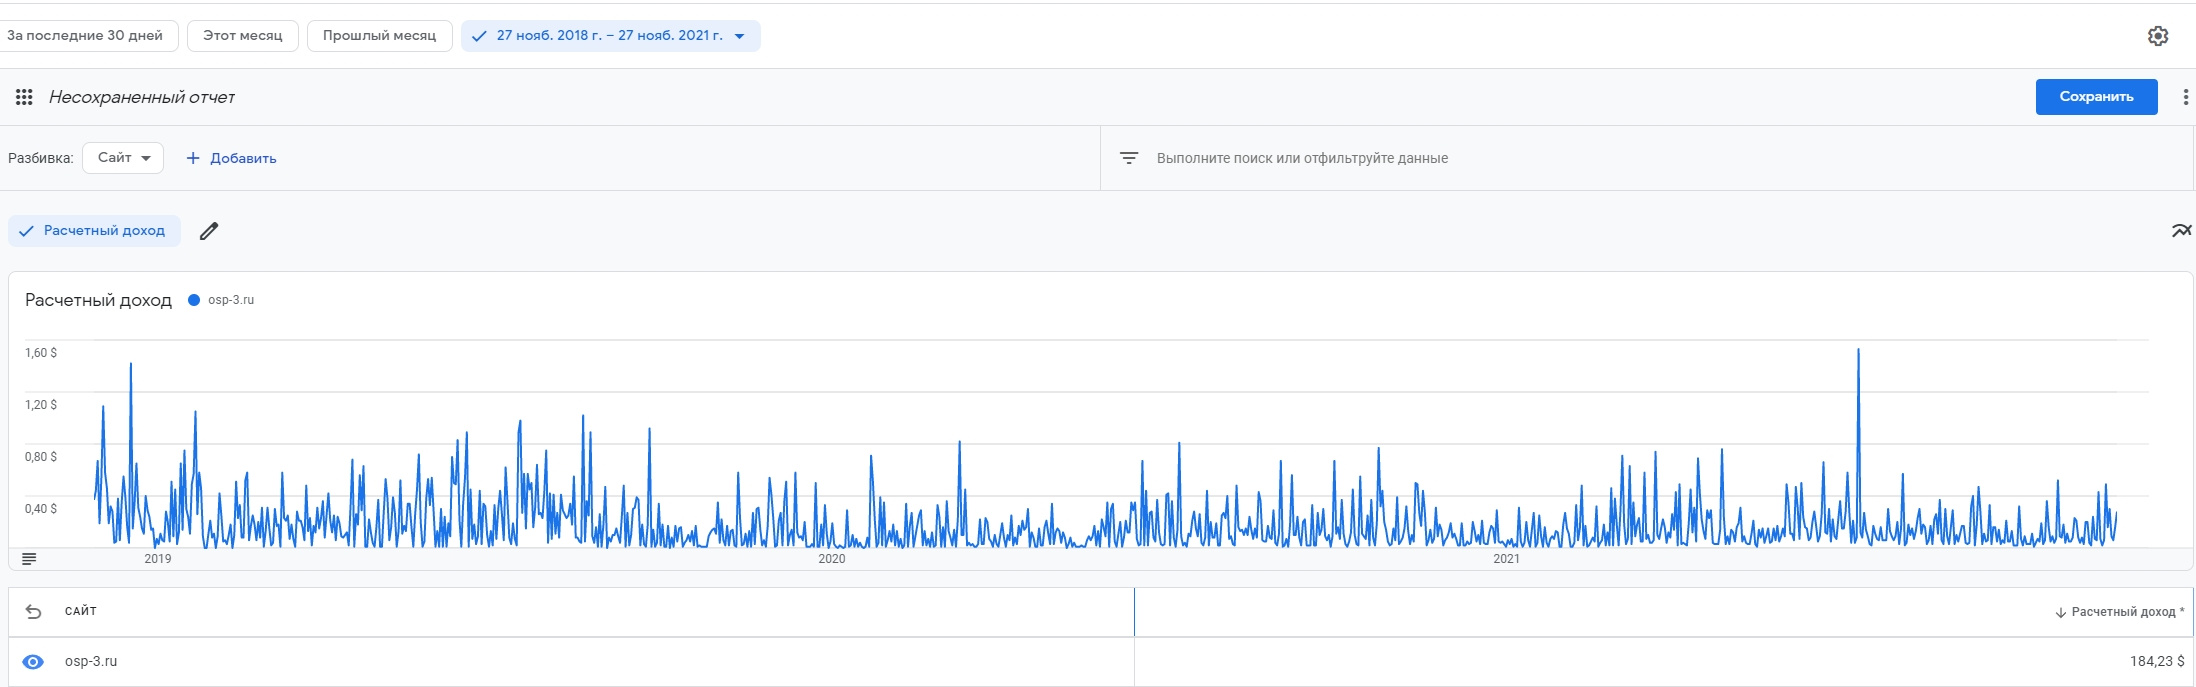This screenshot has height=687, width=2196.
Task: Click the chart legend list icon
Action: (x=29, y=559)
